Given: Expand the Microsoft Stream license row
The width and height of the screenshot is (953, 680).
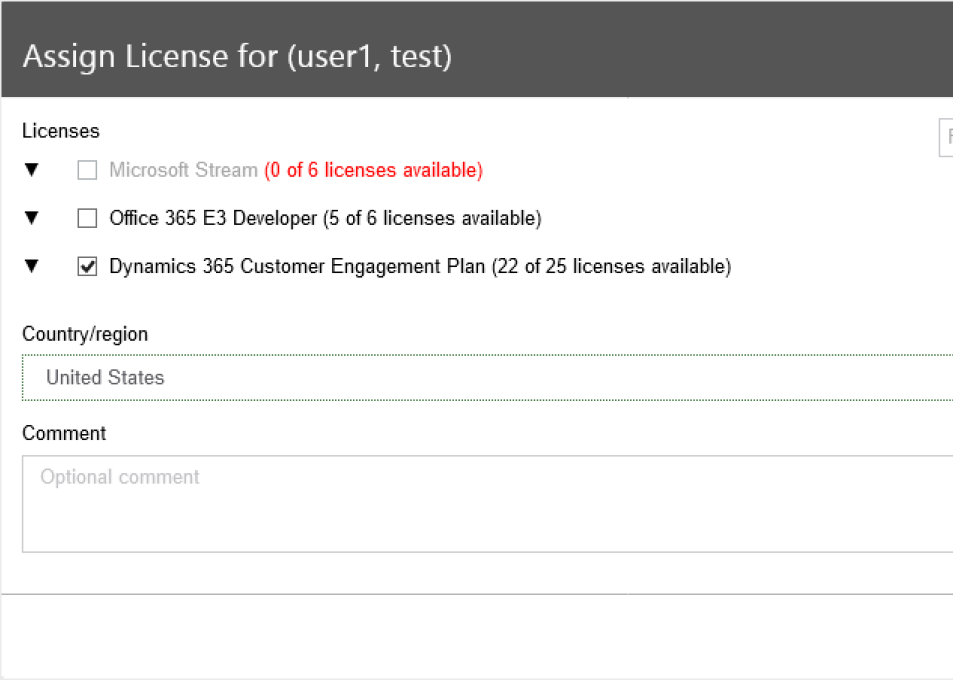Looking at the screenshot, I should [x=32, y=170].
